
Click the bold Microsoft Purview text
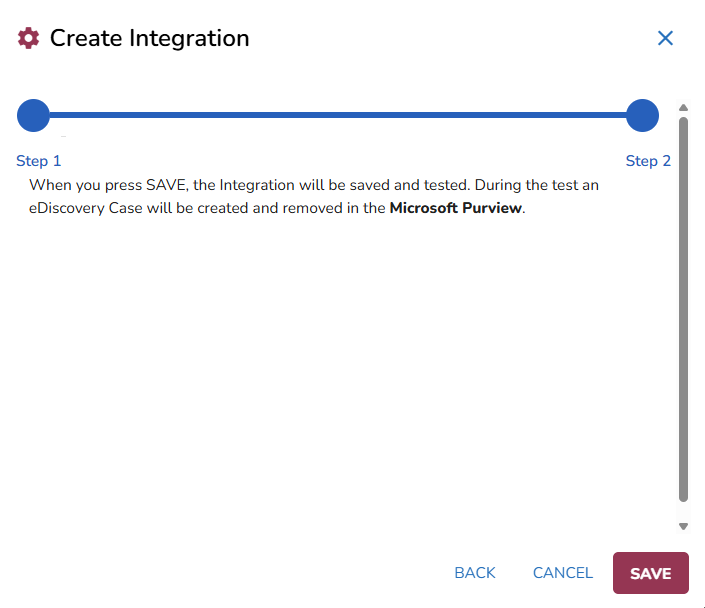click(455, 209)
